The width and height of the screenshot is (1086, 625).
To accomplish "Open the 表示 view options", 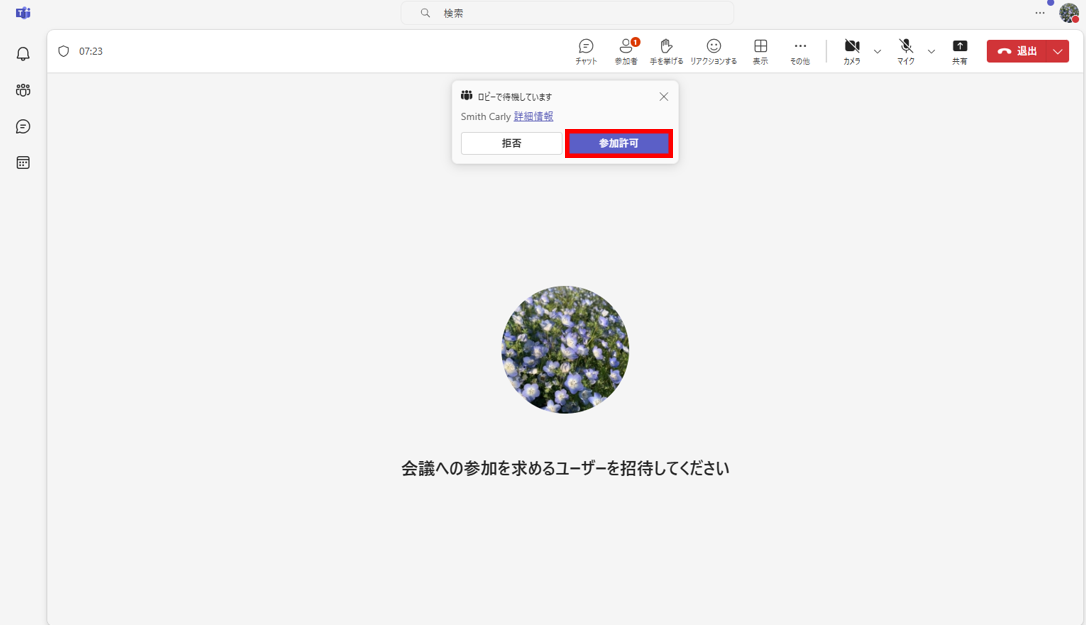I will coord(760,50).
